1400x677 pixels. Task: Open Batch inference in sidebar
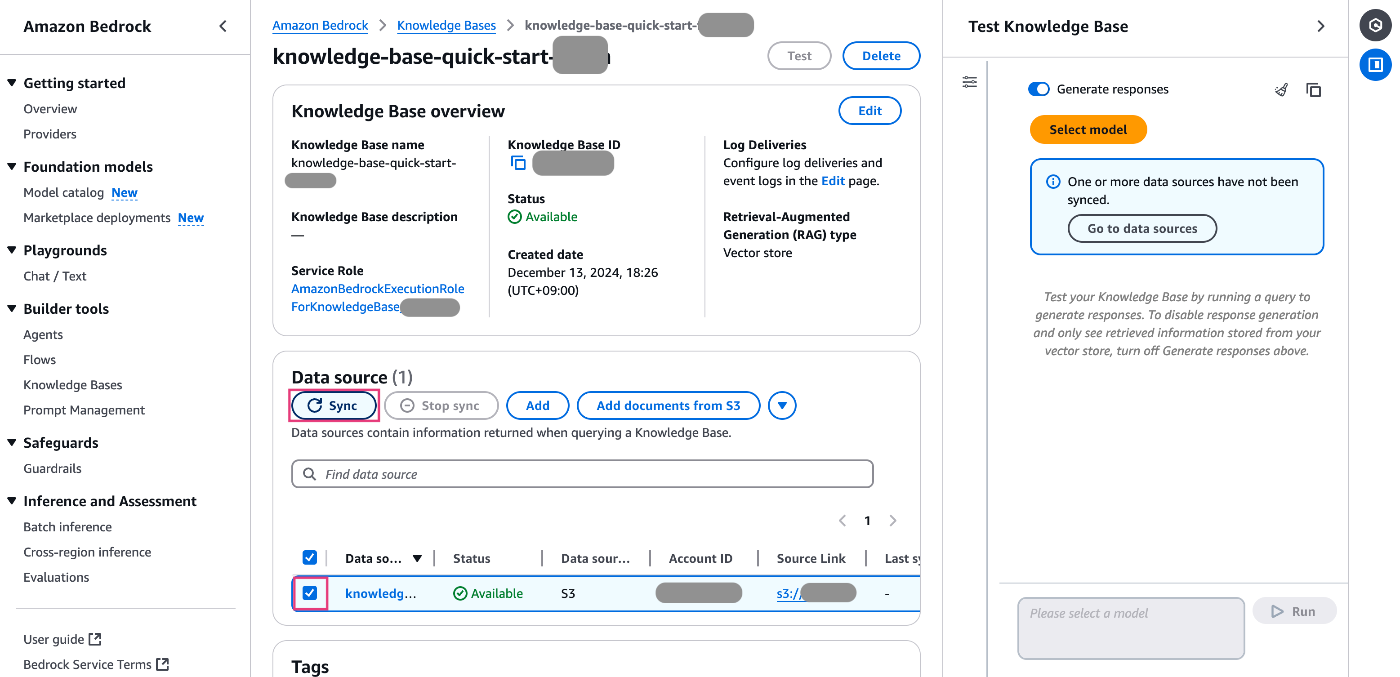pyautogui.click(x=67, y=527)
